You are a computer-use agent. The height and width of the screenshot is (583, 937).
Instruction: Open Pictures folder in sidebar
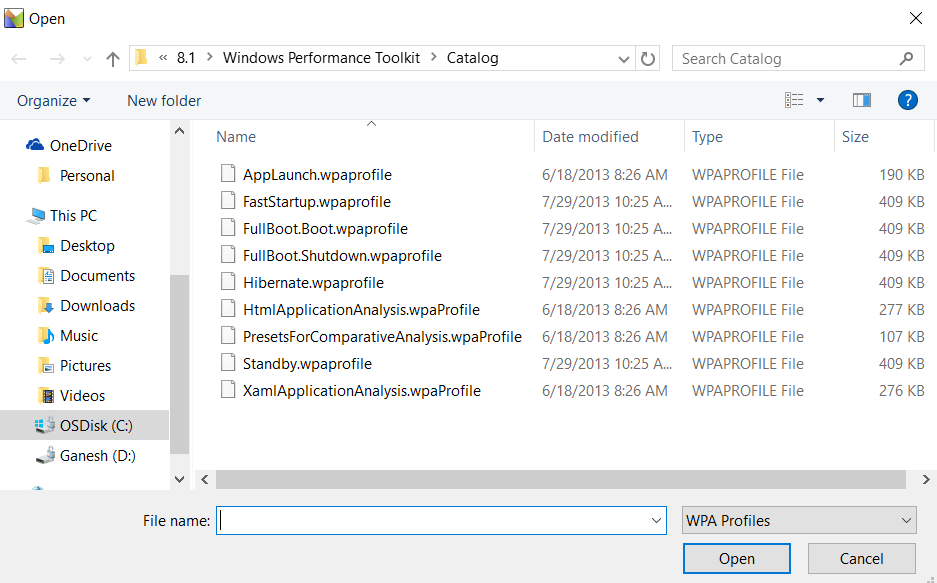85,365
